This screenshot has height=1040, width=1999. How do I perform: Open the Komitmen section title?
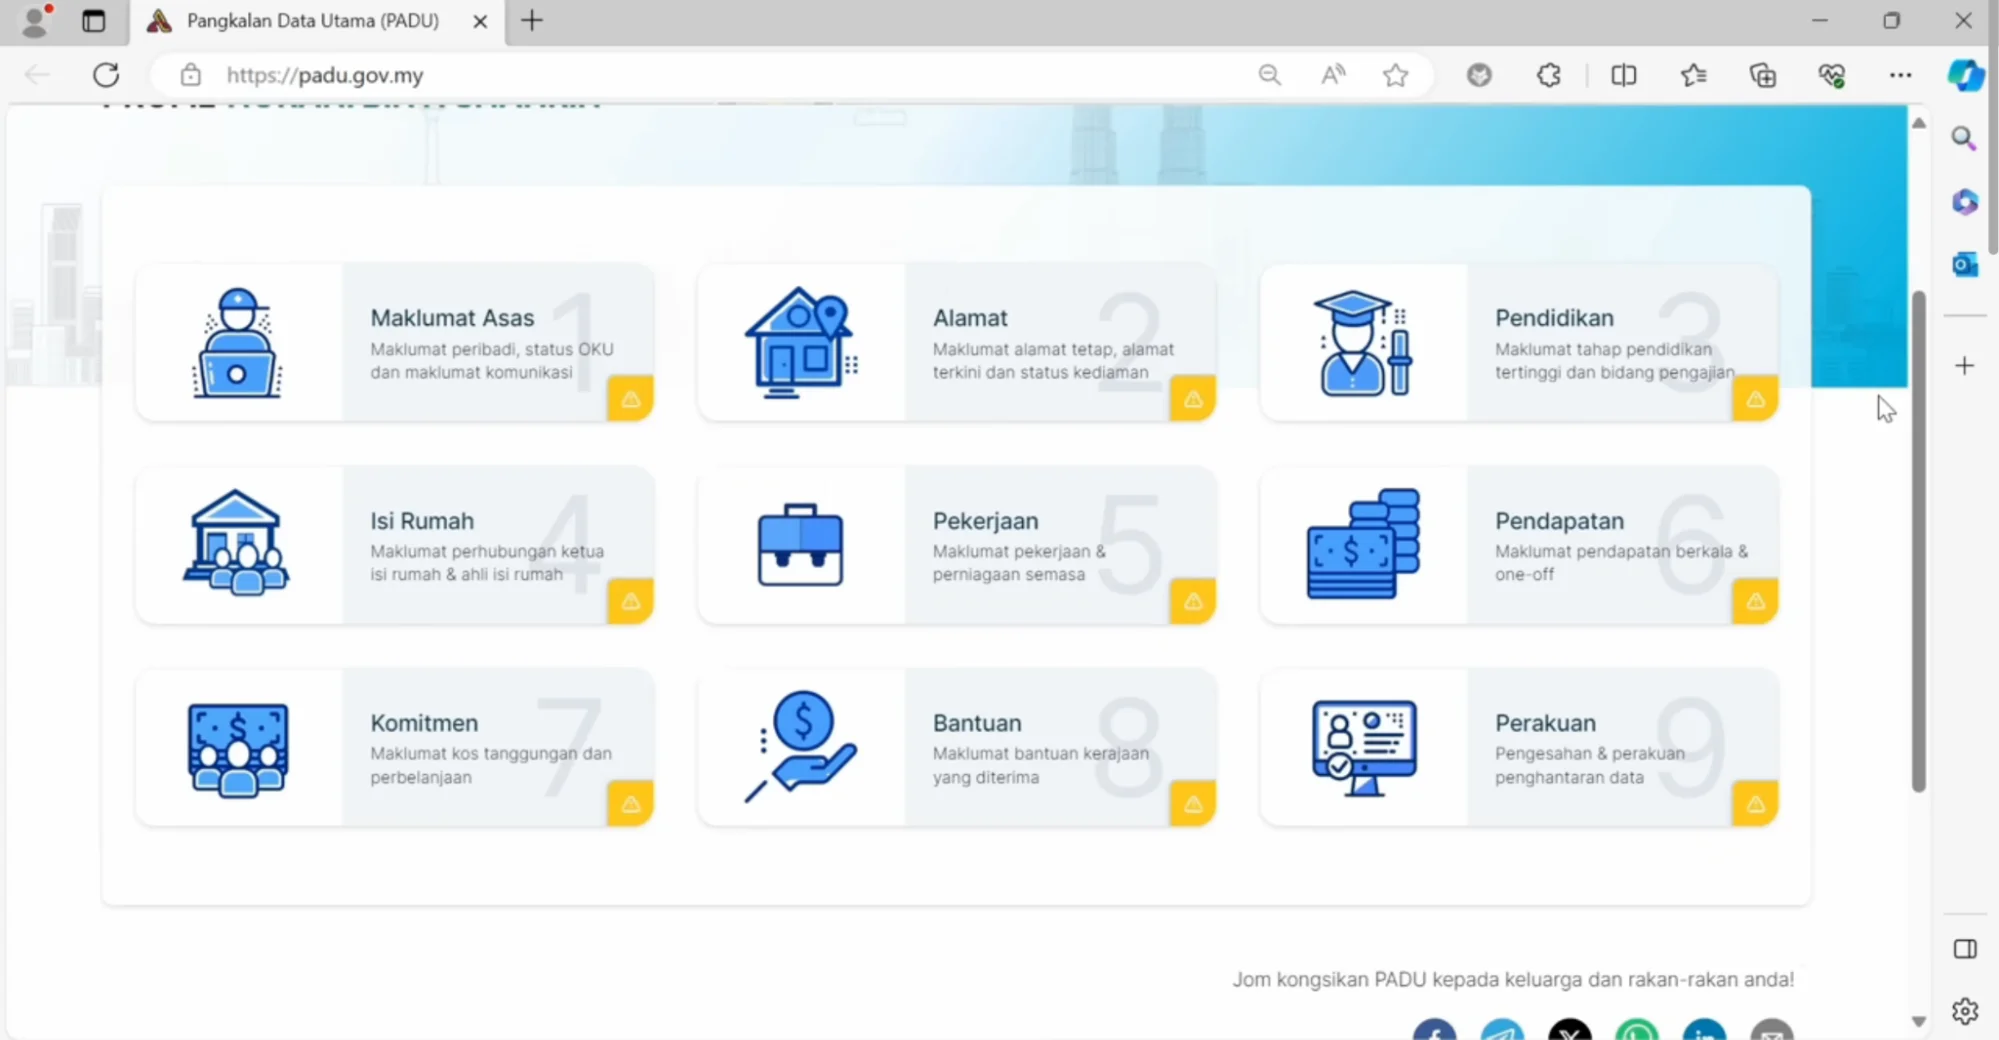(x=424, y=723)
